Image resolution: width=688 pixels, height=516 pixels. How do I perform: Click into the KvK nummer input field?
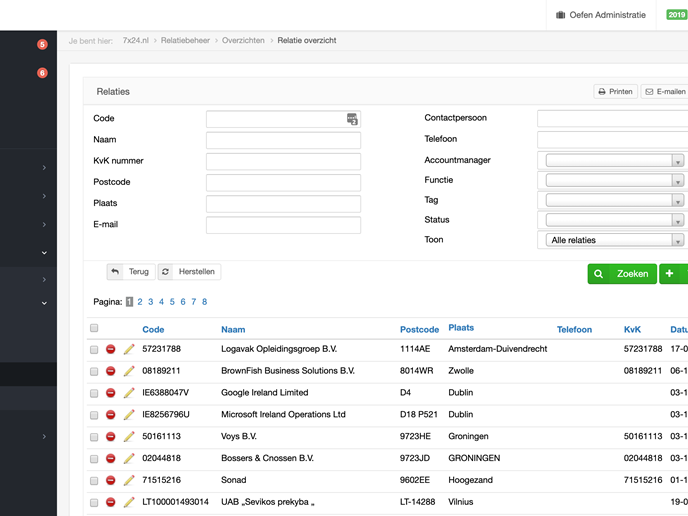(x=283, y=162)
